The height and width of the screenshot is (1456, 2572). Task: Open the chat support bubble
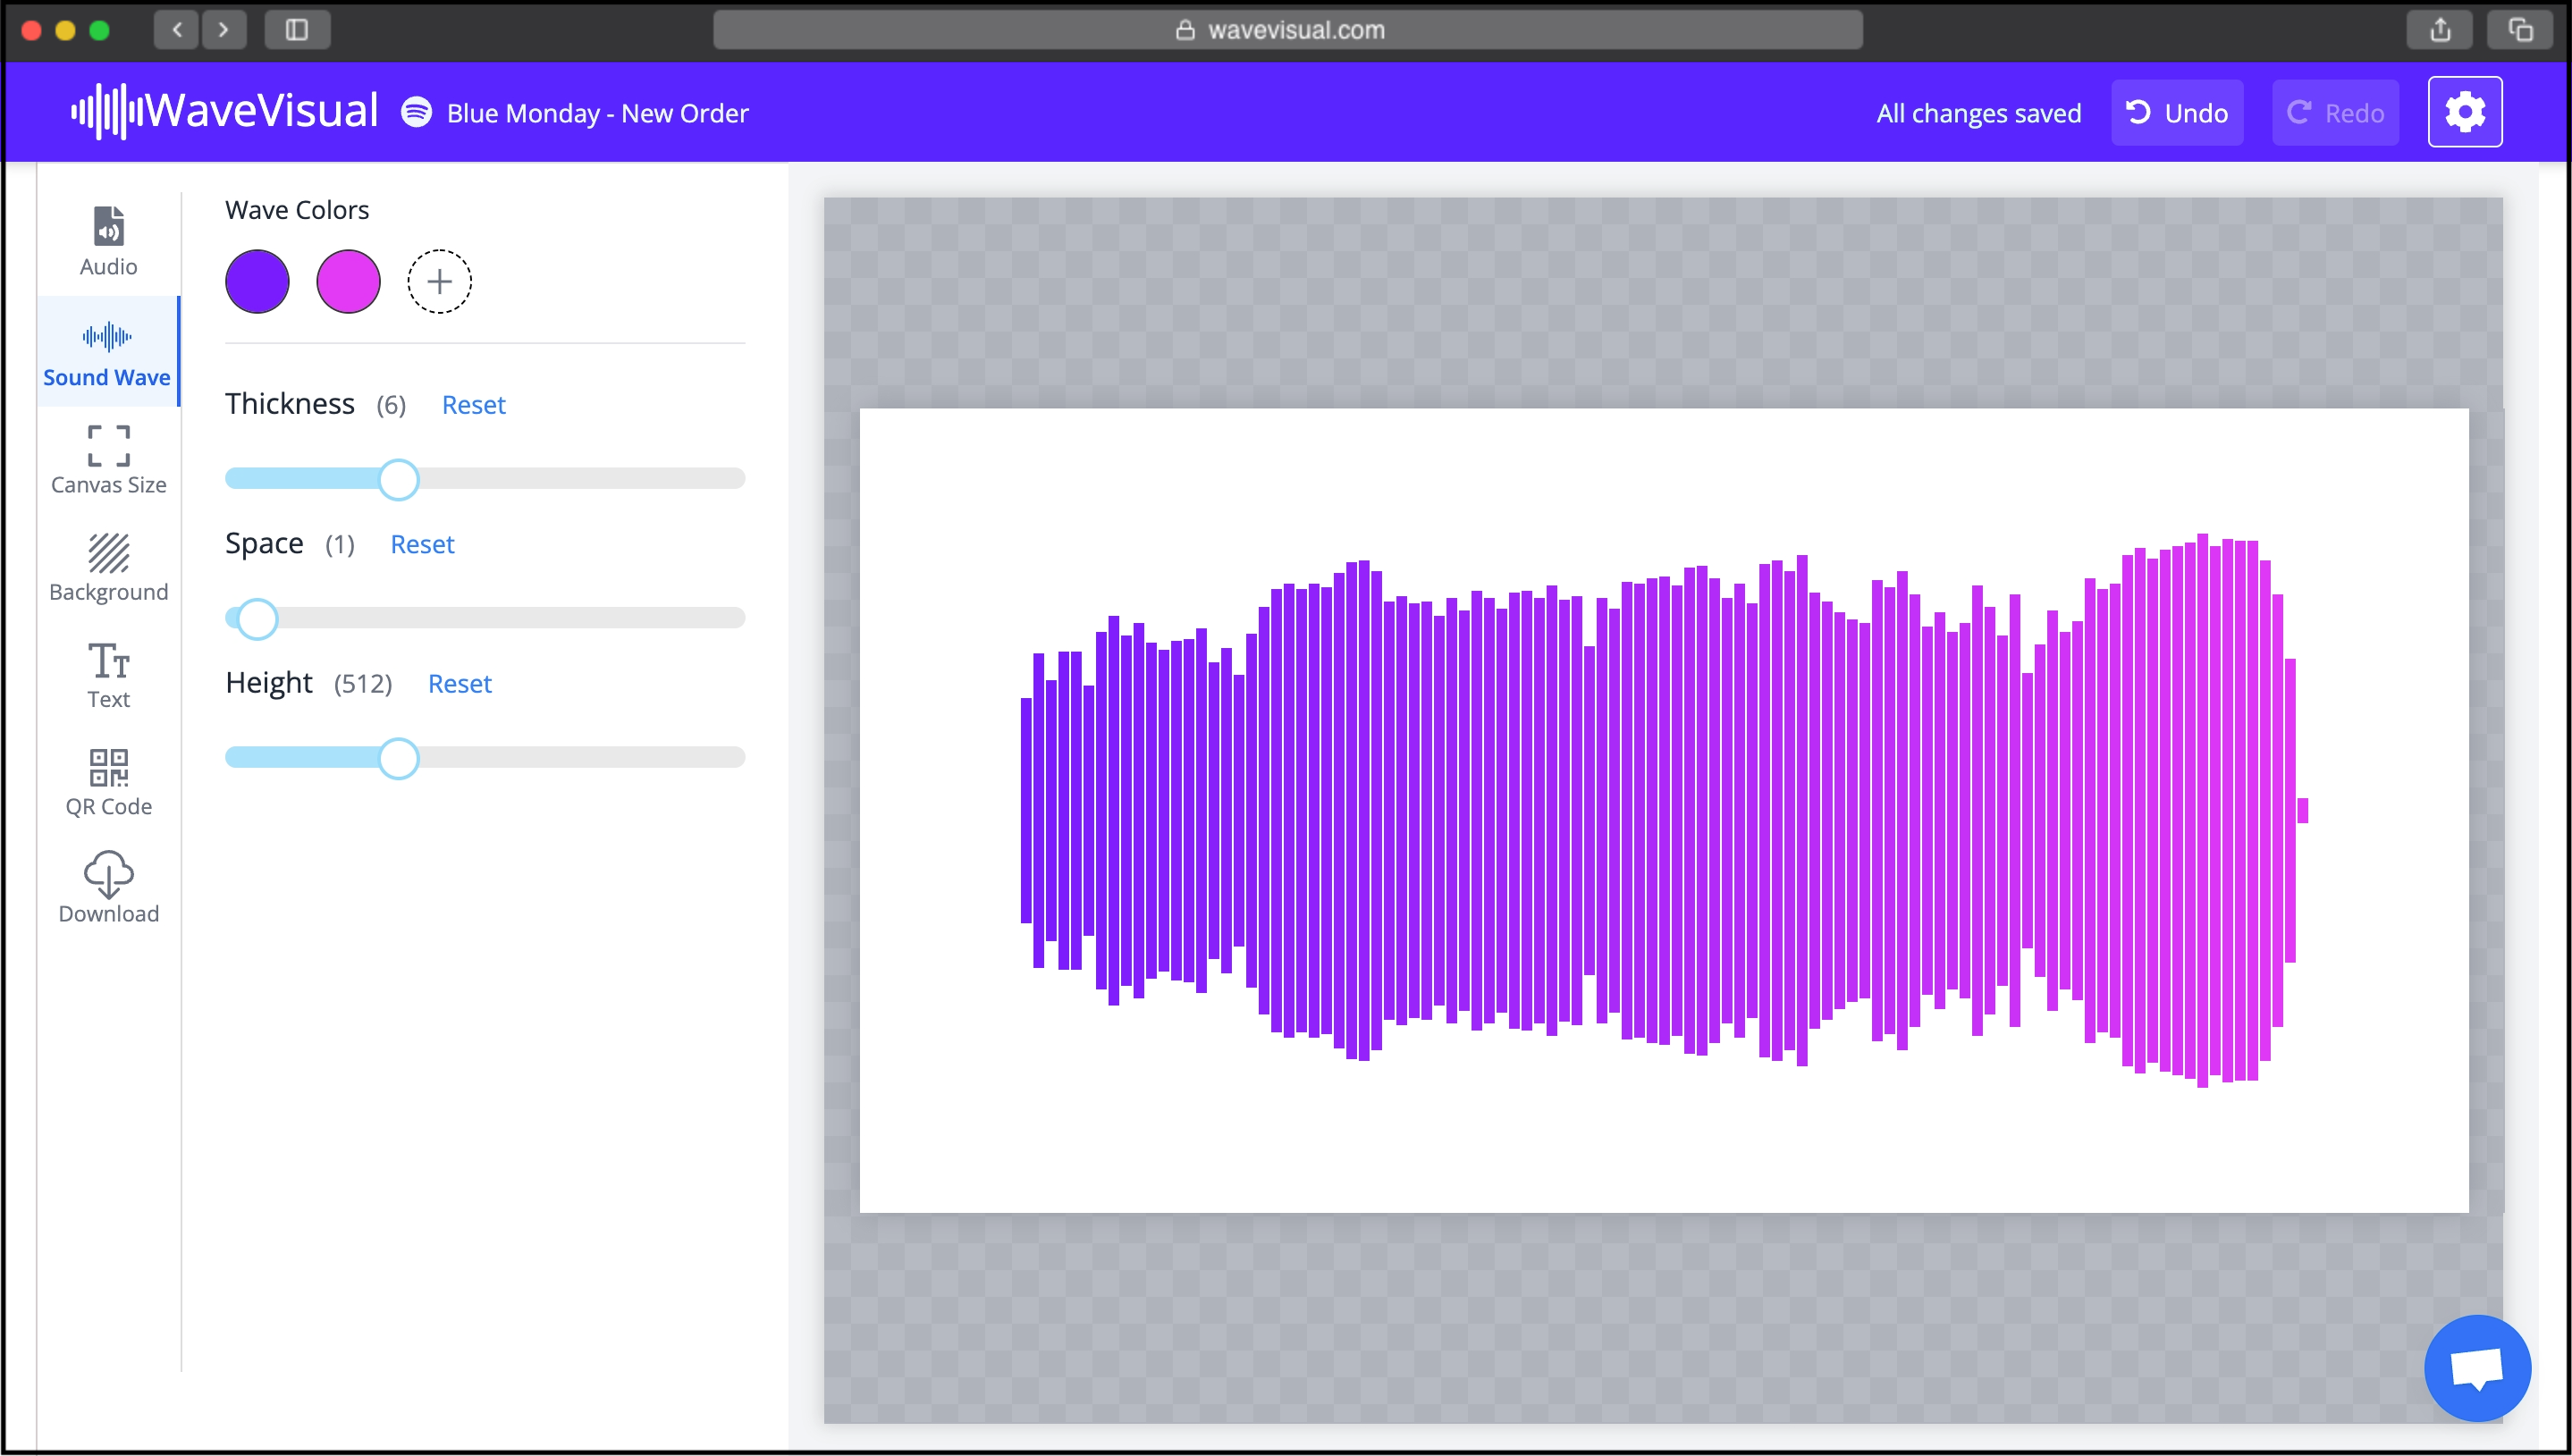pyautogui.click(x=2477, y=1367)
